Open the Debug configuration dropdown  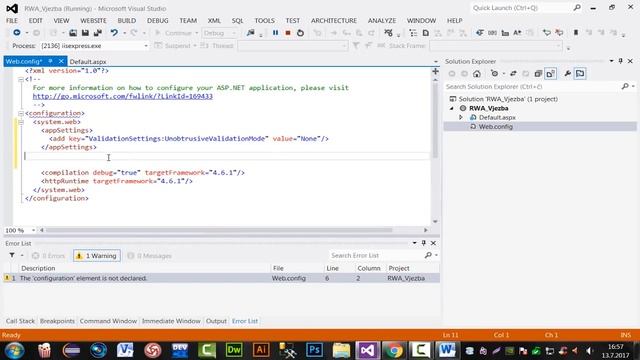(x=234, y=33)
